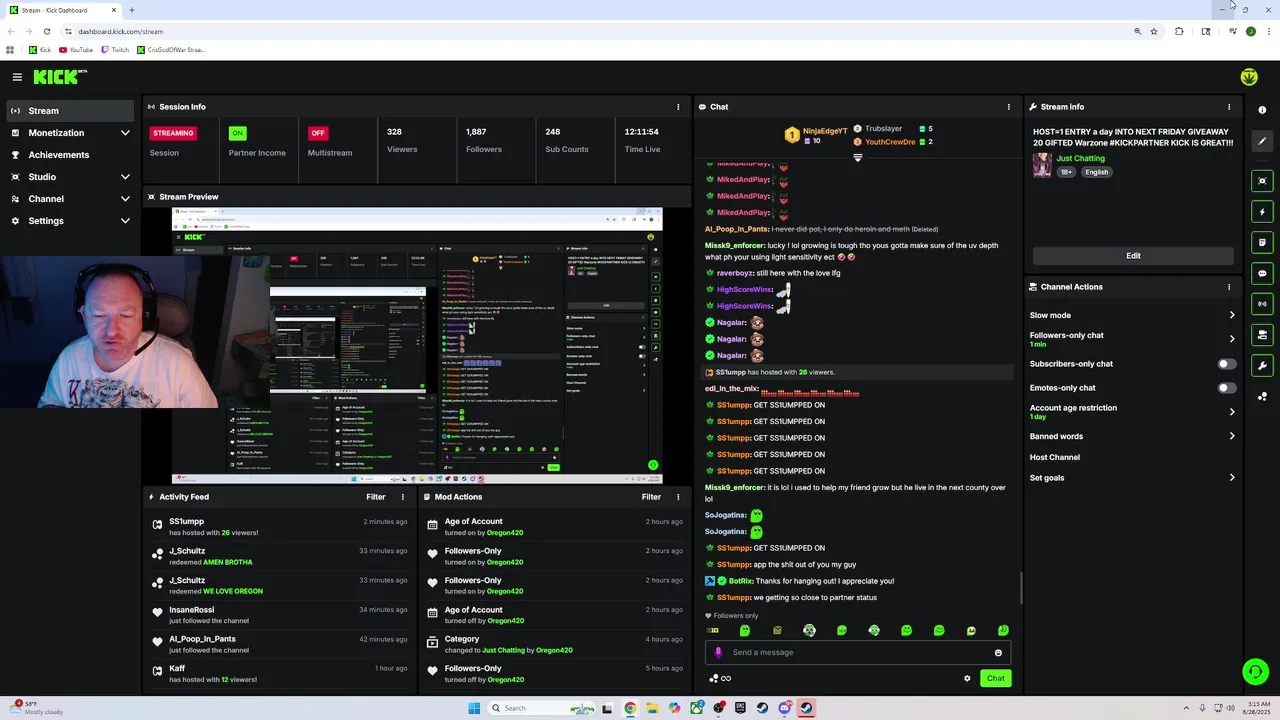Image resolution: width=1280 pixels, height=720 pixels.
Task: Toggle Subscribers-only chat switch
Action: point(1226,364)
